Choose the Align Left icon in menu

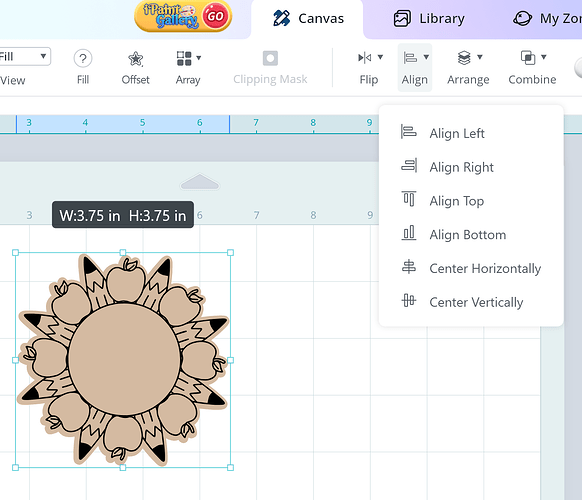[409, 132]
